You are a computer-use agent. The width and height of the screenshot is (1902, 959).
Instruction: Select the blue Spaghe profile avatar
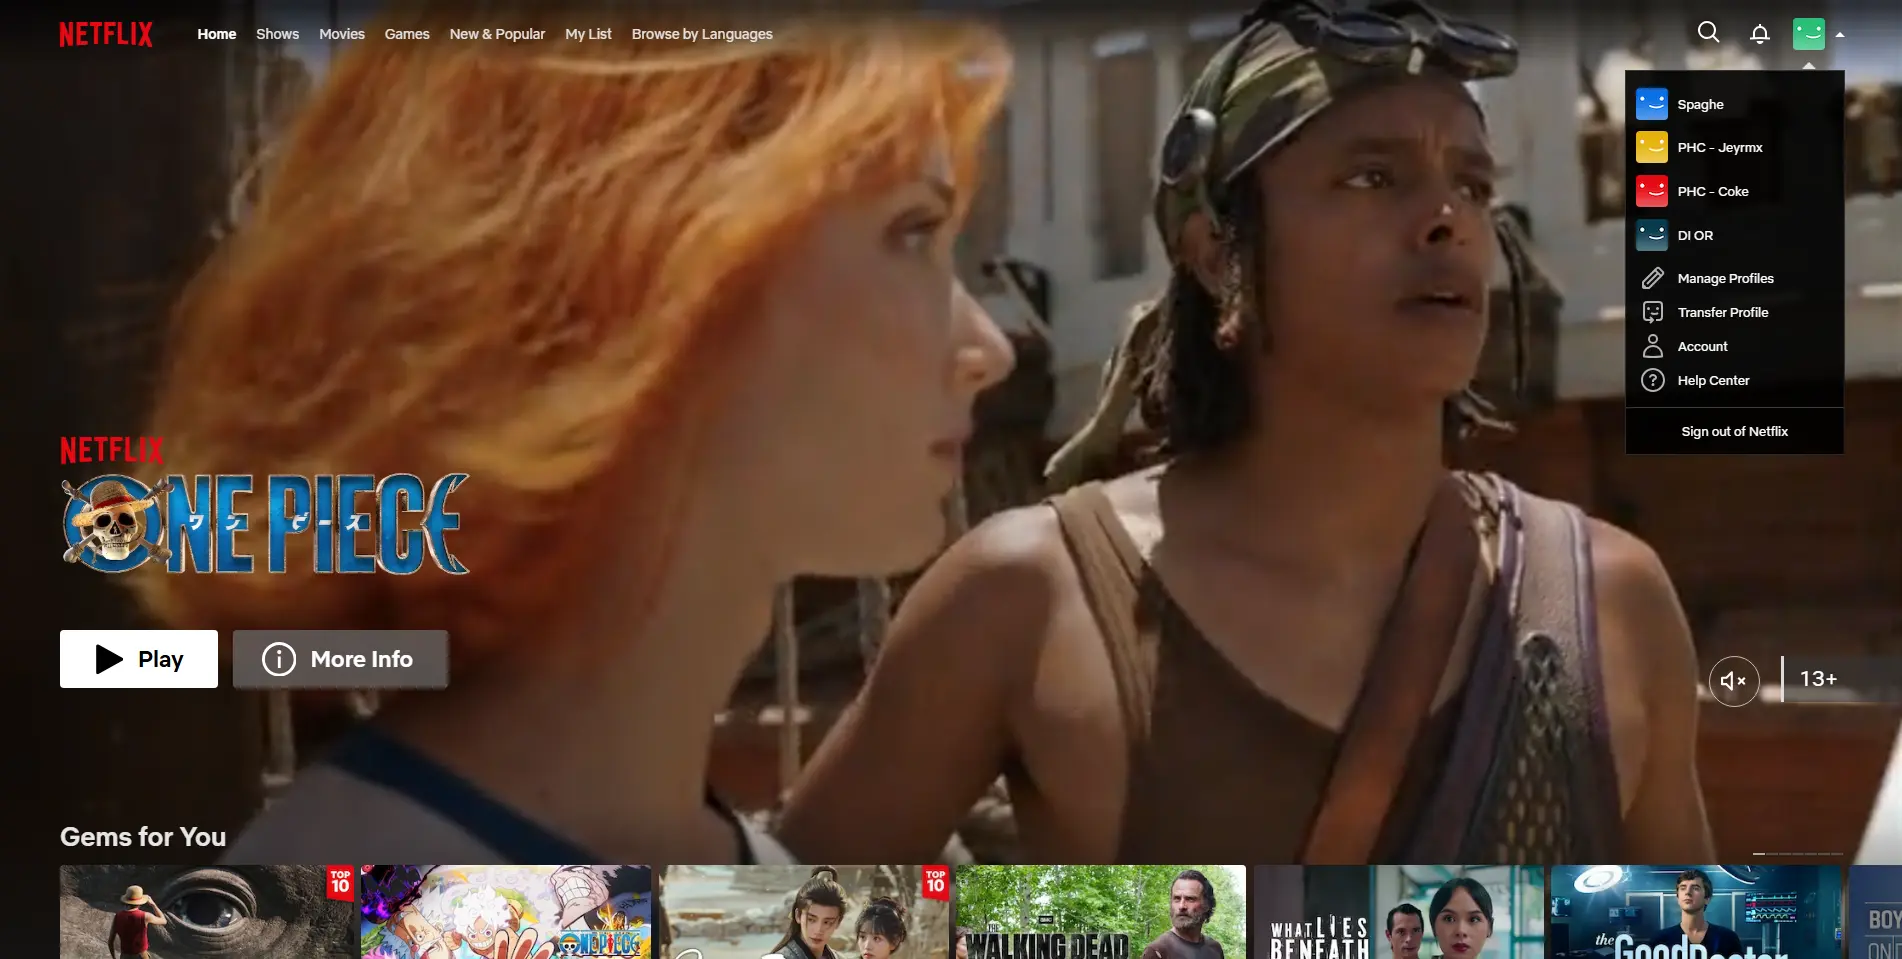point(1652,104)
